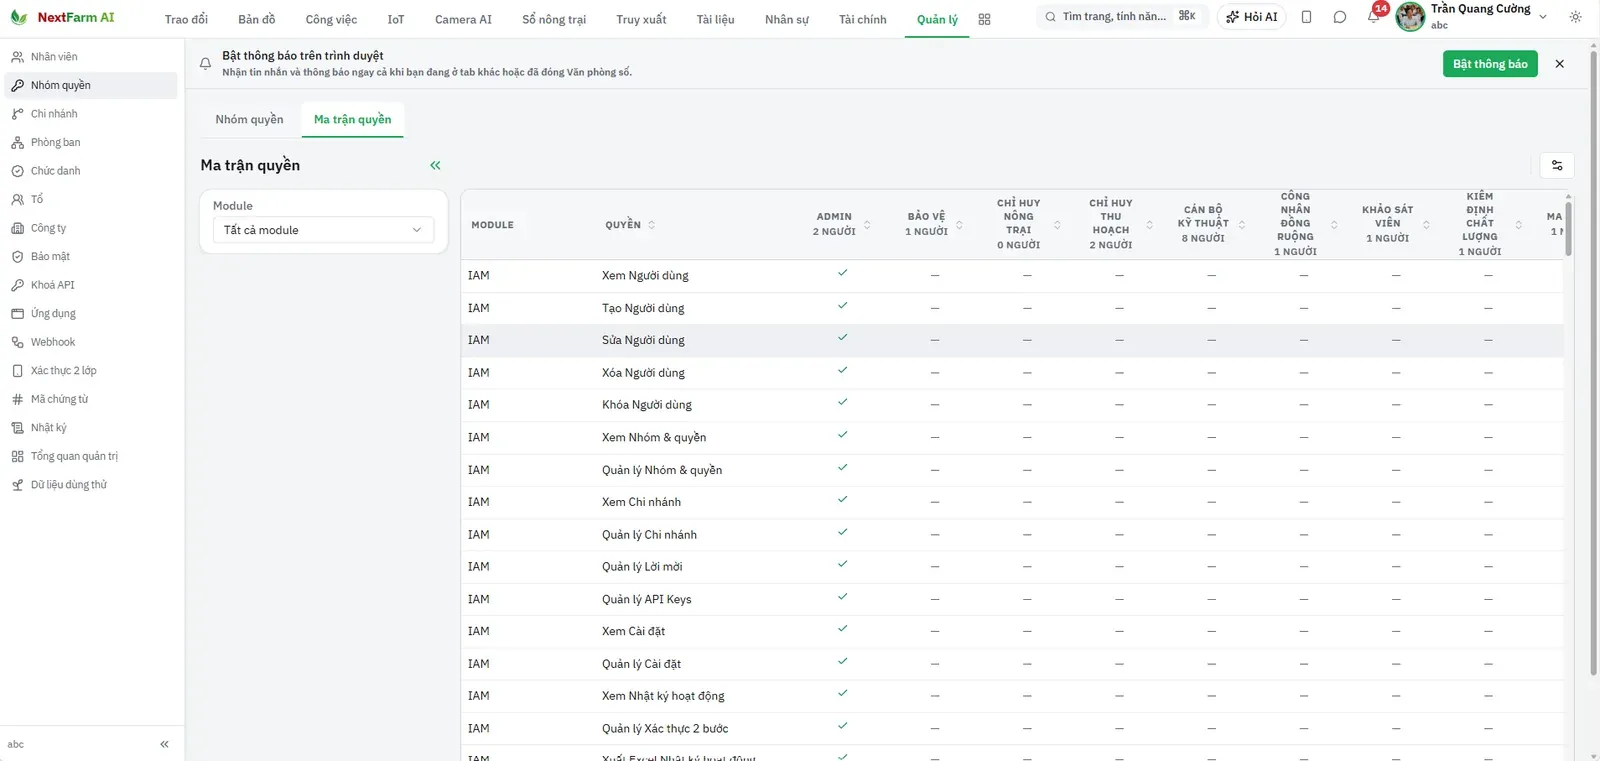Sort the Admin column
Viewport: 1600px width, 761px height.
(x=867, y=225)
